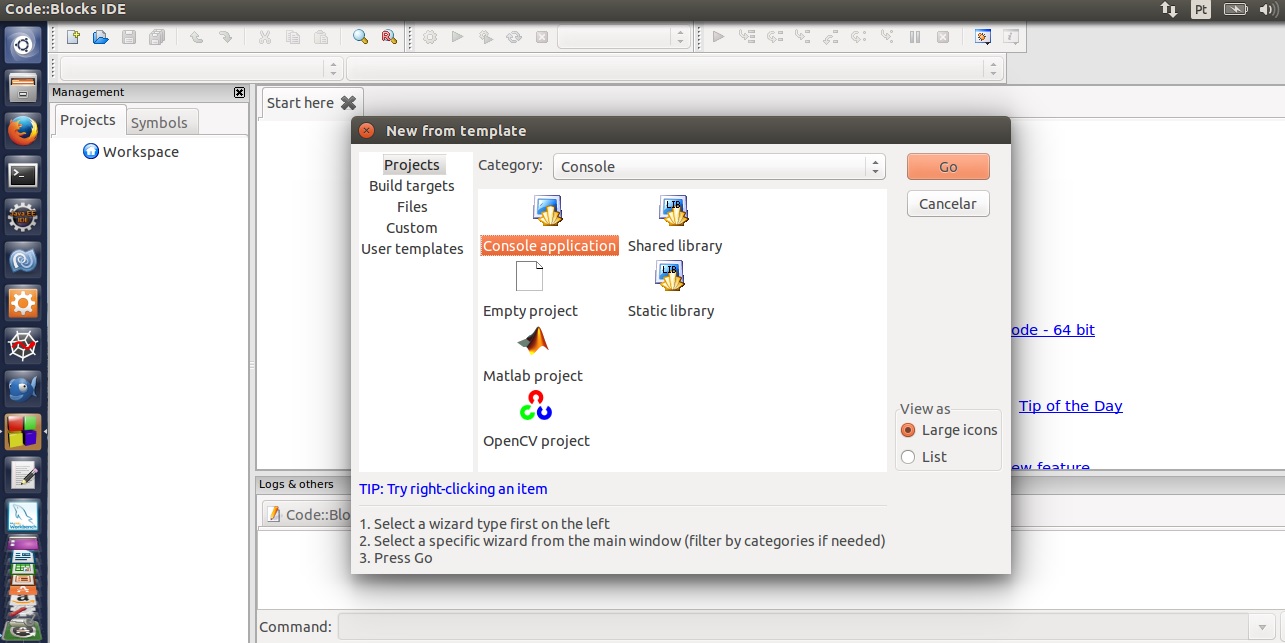The image size is (1285, 643).
Task: Click the Cancelar button
Action: [947, 204]
